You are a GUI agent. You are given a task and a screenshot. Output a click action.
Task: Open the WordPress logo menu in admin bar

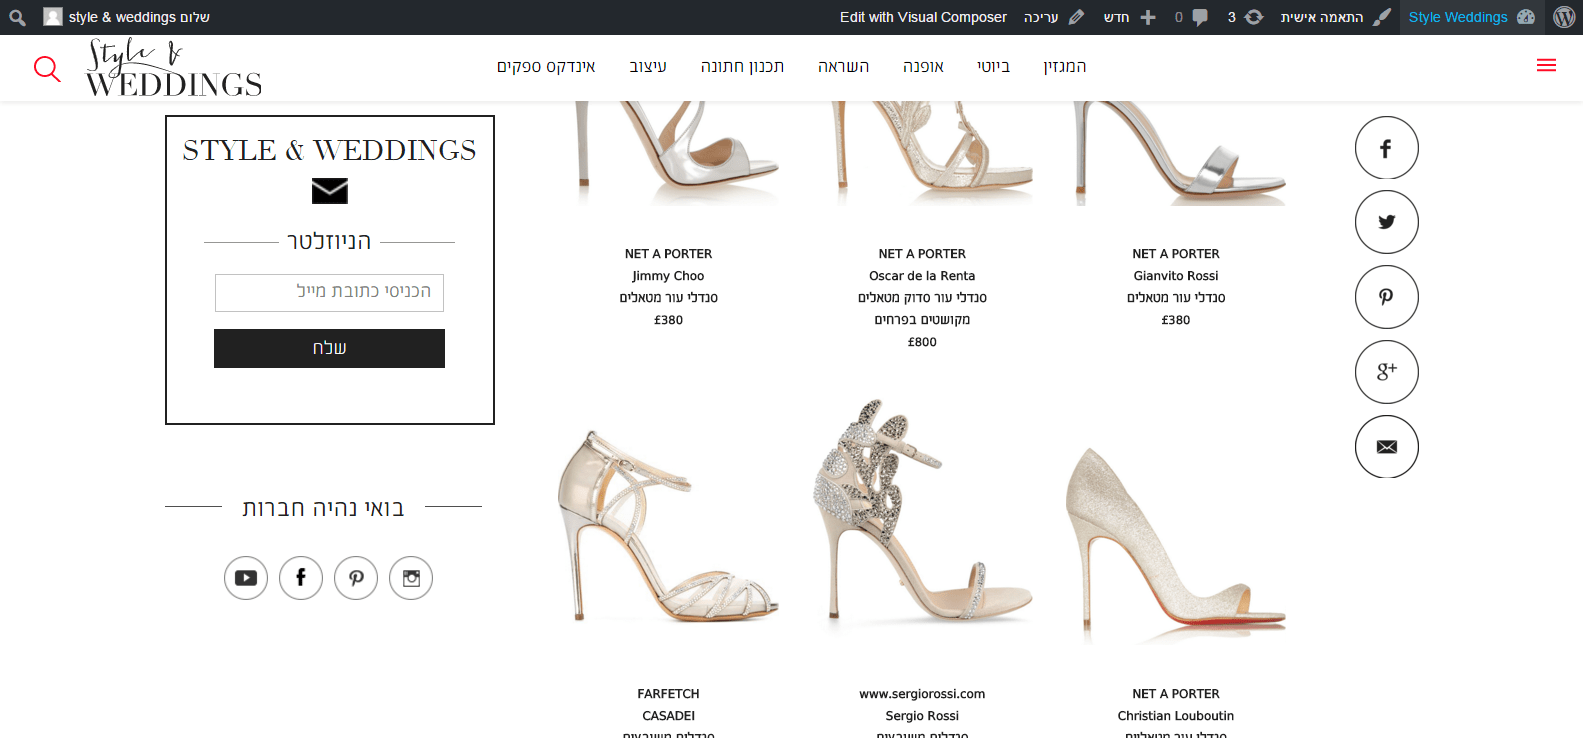click(x=1564, y=17)
